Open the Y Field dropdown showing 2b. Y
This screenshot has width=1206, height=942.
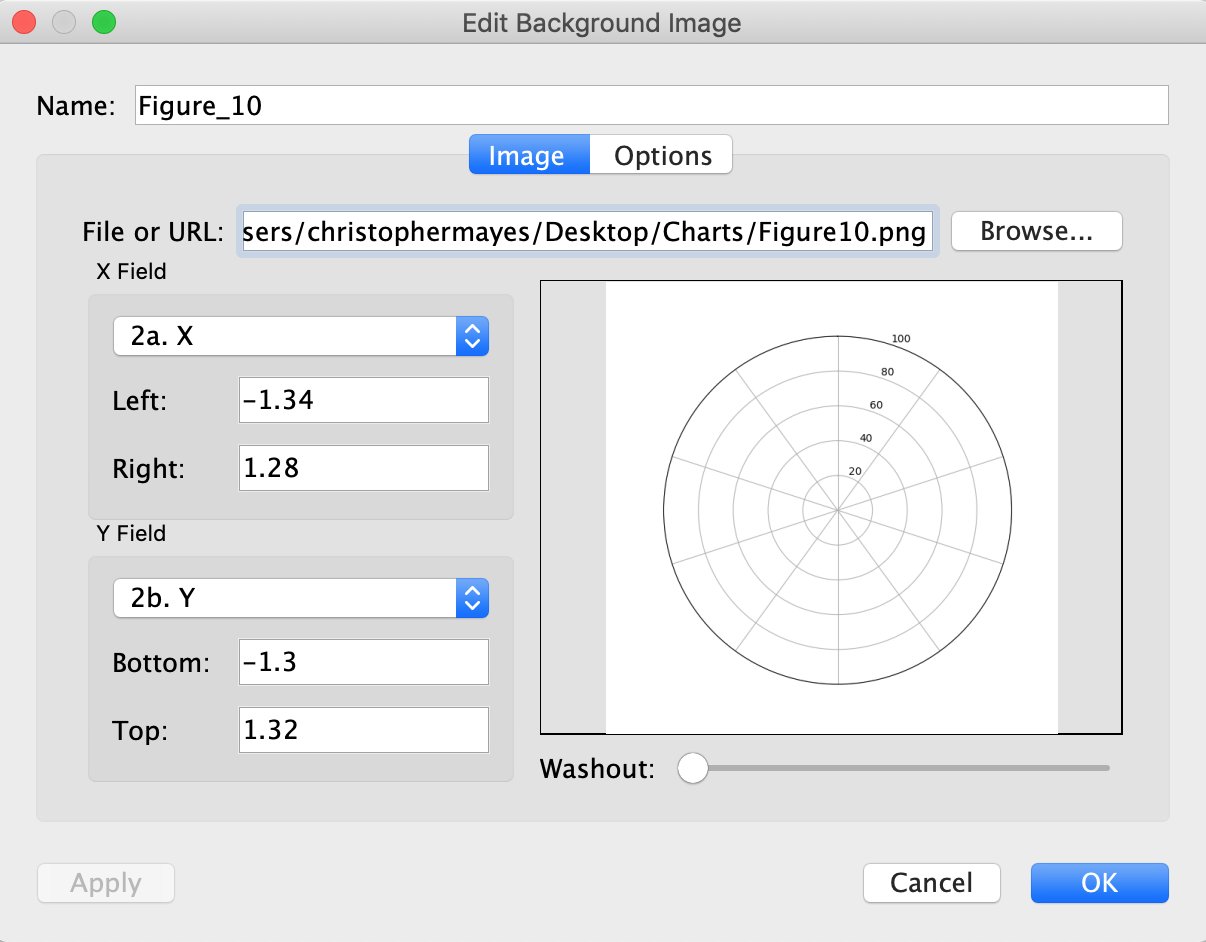[301, 598]
